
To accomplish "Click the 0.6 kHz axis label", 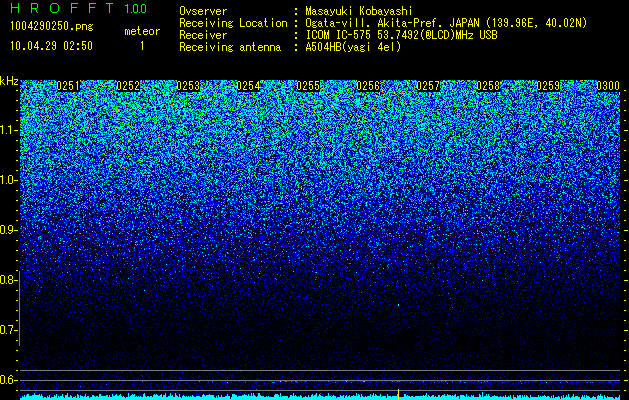I will [x=8, y=380].
